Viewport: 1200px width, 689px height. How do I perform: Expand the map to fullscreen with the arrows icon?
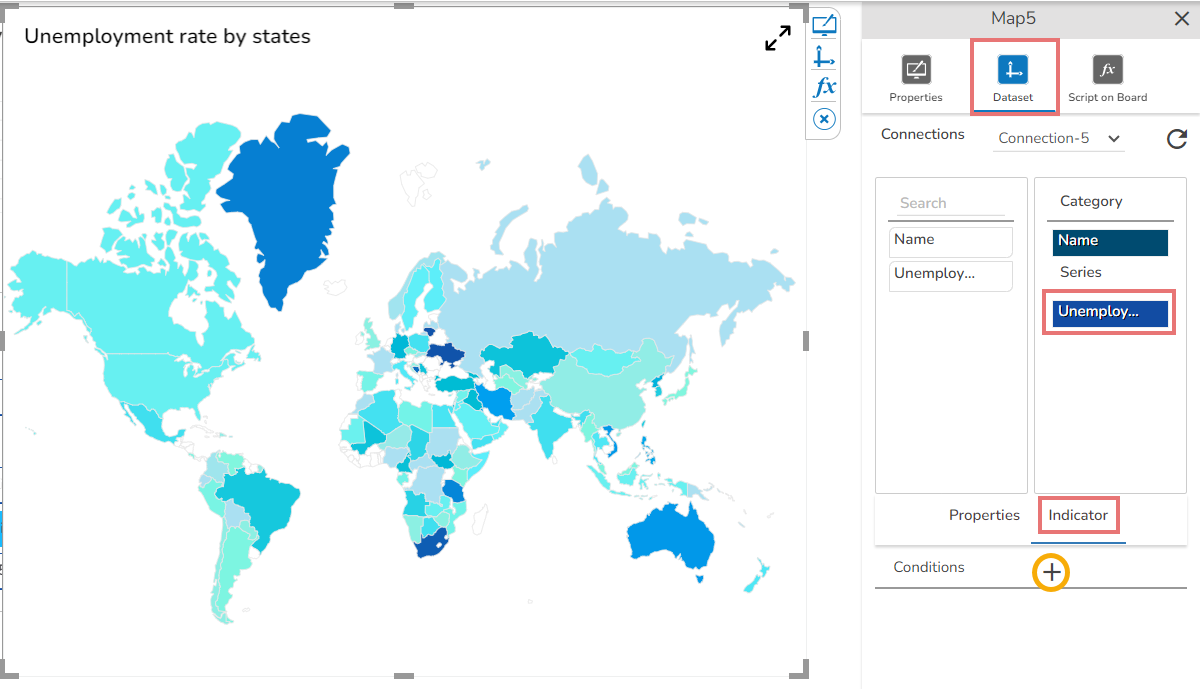pyautogui.click(x=778, y=38)
